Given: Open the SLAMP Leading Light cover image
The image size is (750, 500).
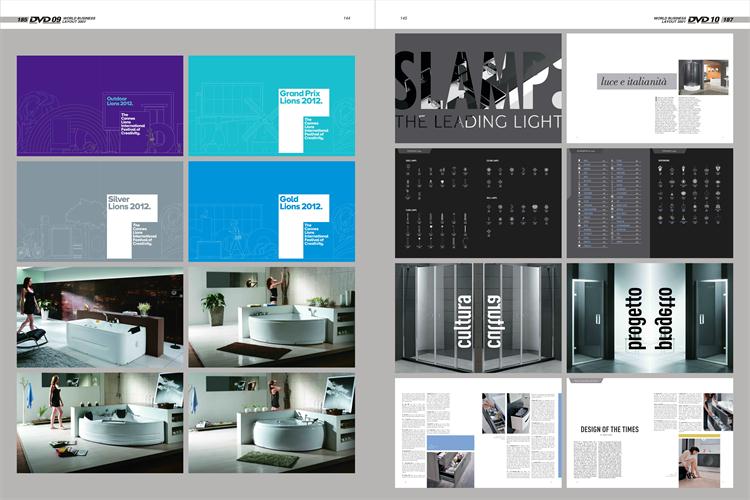Looking at the screenshot, I should (477, 88).
